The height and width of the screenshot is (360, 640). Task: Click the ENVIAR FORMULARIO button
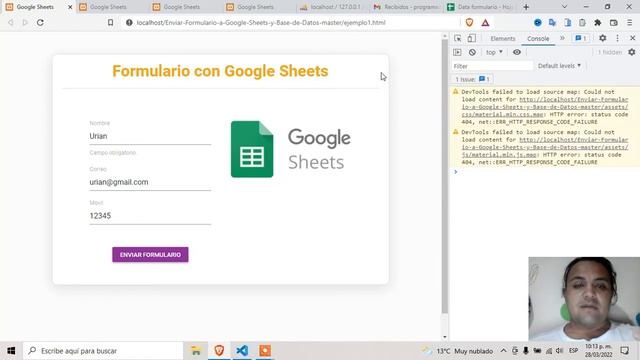[x=150, y=255]
